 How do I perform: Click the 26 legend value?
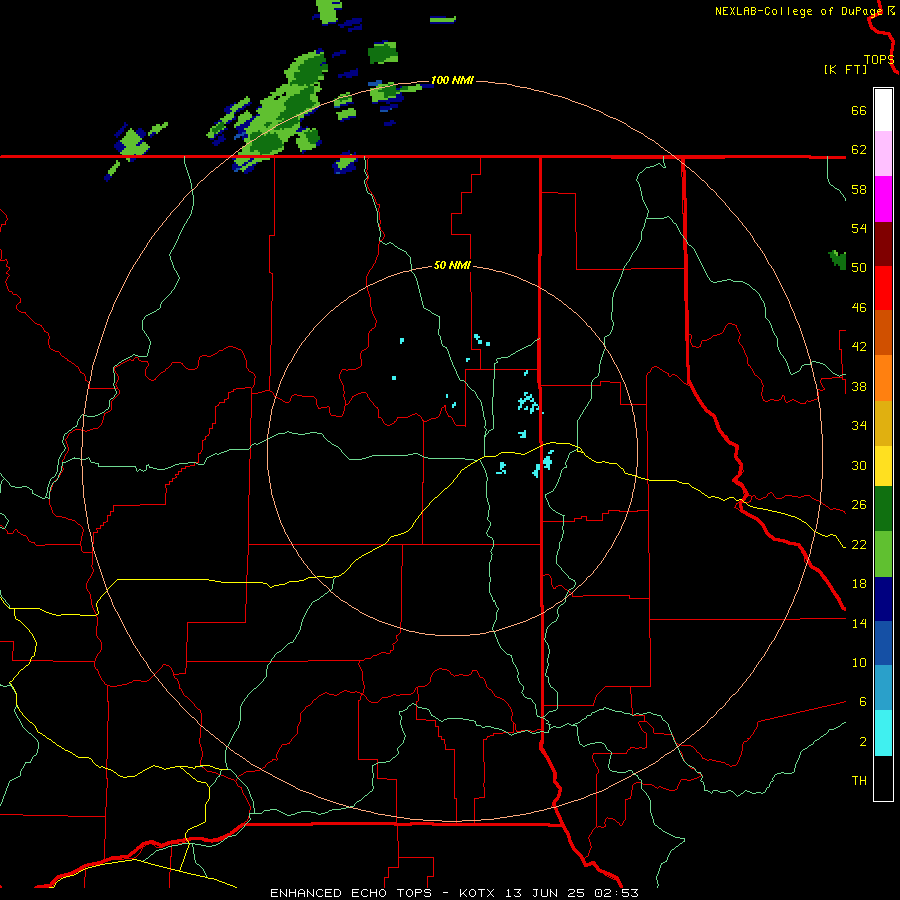coord(859,505)
